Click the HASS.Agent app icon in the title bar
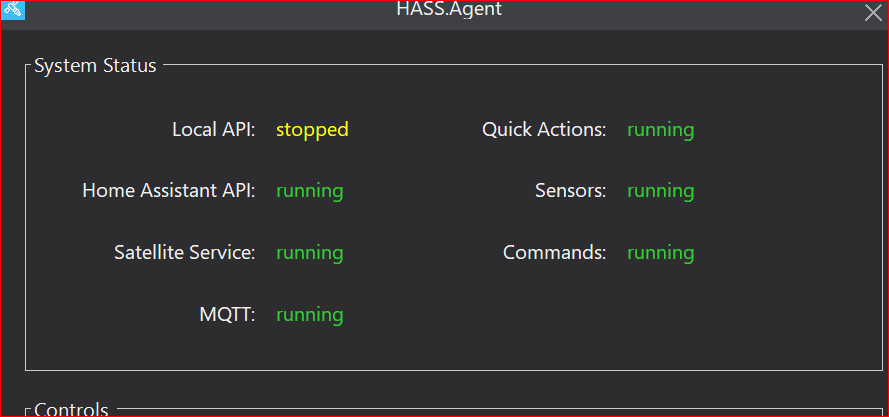 (x=13, y=11)
